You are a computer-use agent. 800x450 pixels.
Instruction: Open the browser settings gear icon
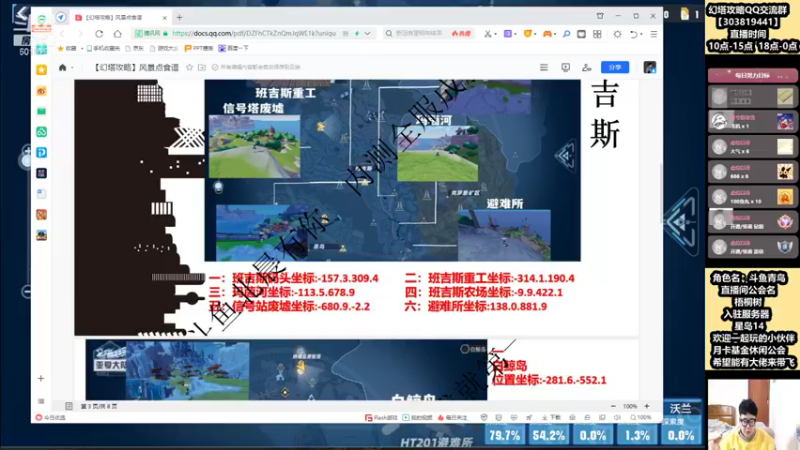click(617, 34)
